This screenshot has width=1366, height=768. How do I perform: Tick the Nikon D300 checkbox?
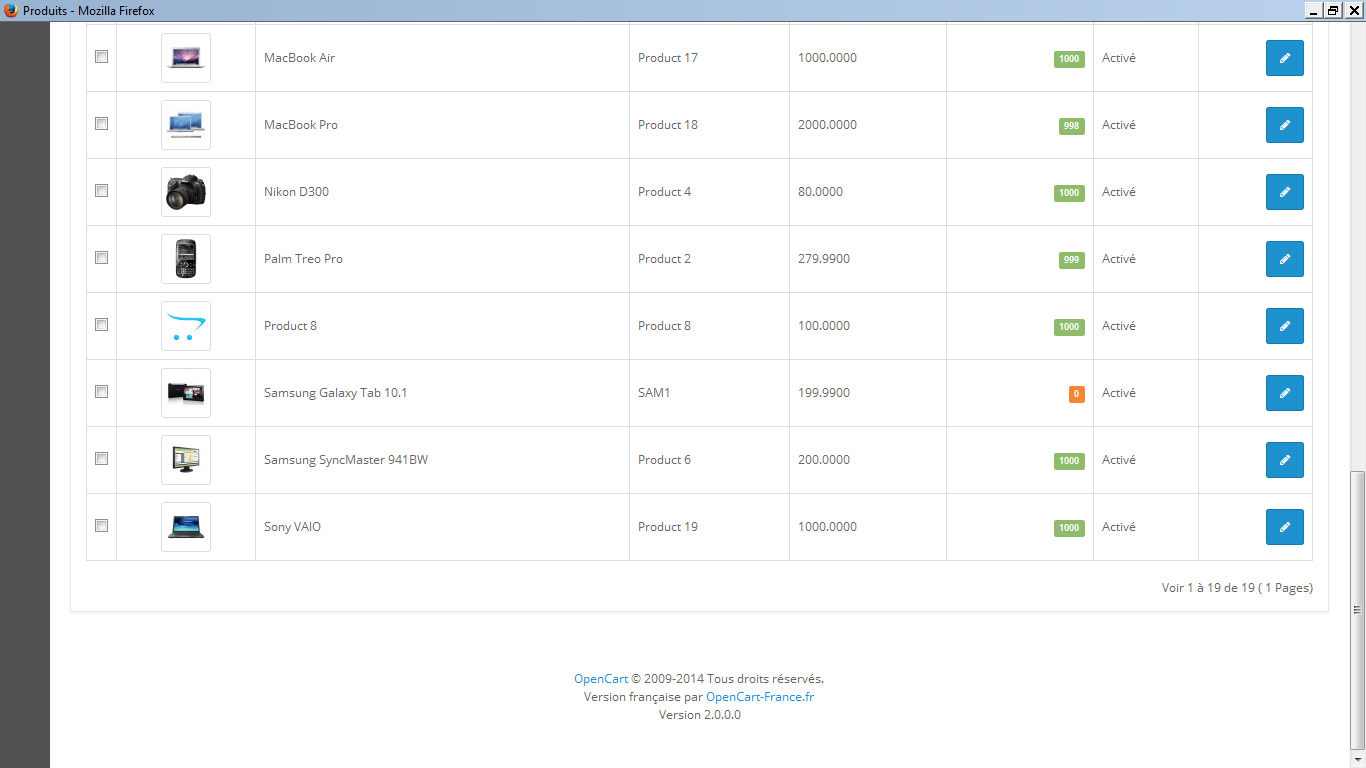(x=101, y=191)
